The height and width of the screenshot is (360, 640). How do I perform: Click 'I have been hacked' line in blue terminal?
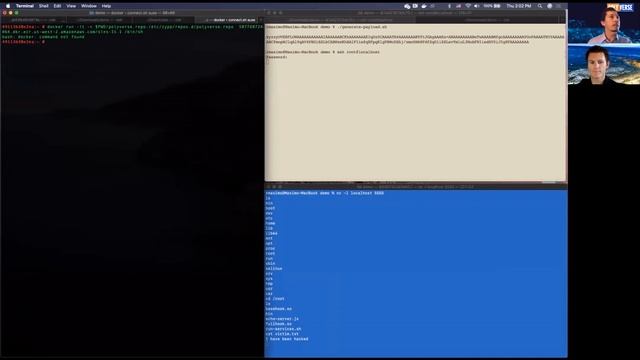pyautogui.click(x=287, y=339)
